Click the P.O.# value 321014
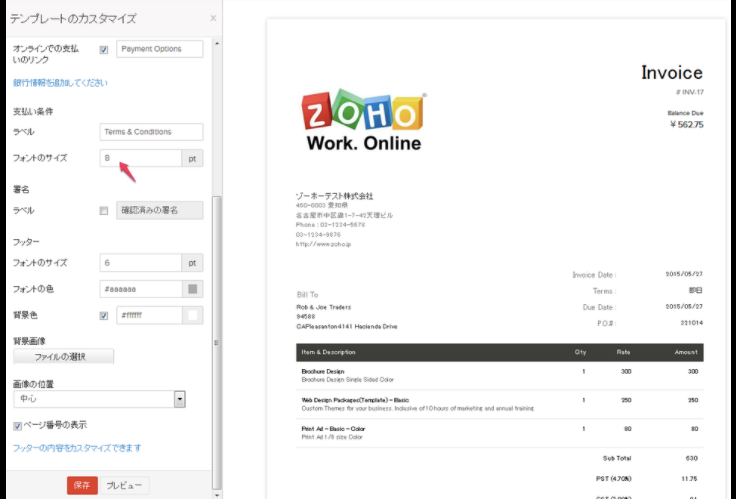736x499 pixels. click(691, 323)
